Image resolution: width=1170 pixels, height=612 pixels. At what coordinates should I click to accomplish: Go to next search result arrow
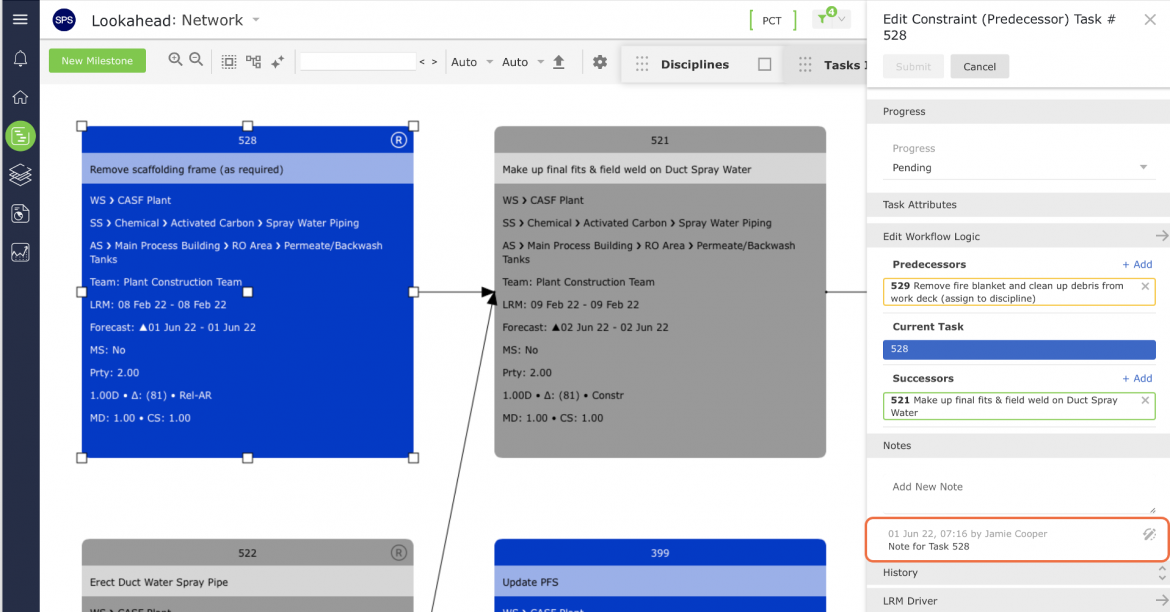(x=434, y=62)
